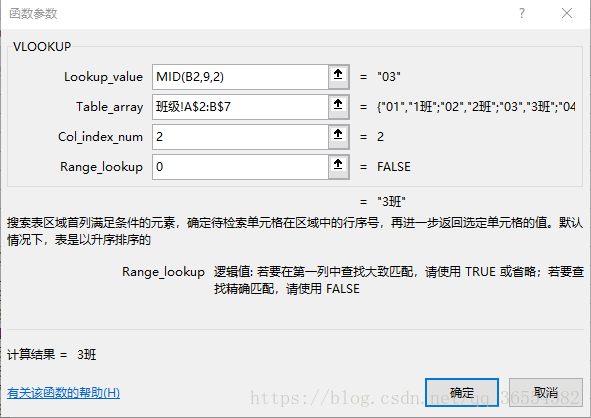Image resolution: width=591 pixels, height=418 pixels.
Task: Cancel the dialog using 取消 button
Action: [x=545, y=392]
